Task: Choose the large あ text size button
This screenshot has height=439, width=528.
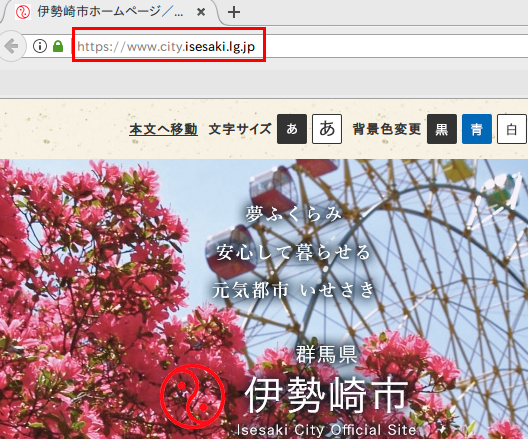Action: point(327,129)
